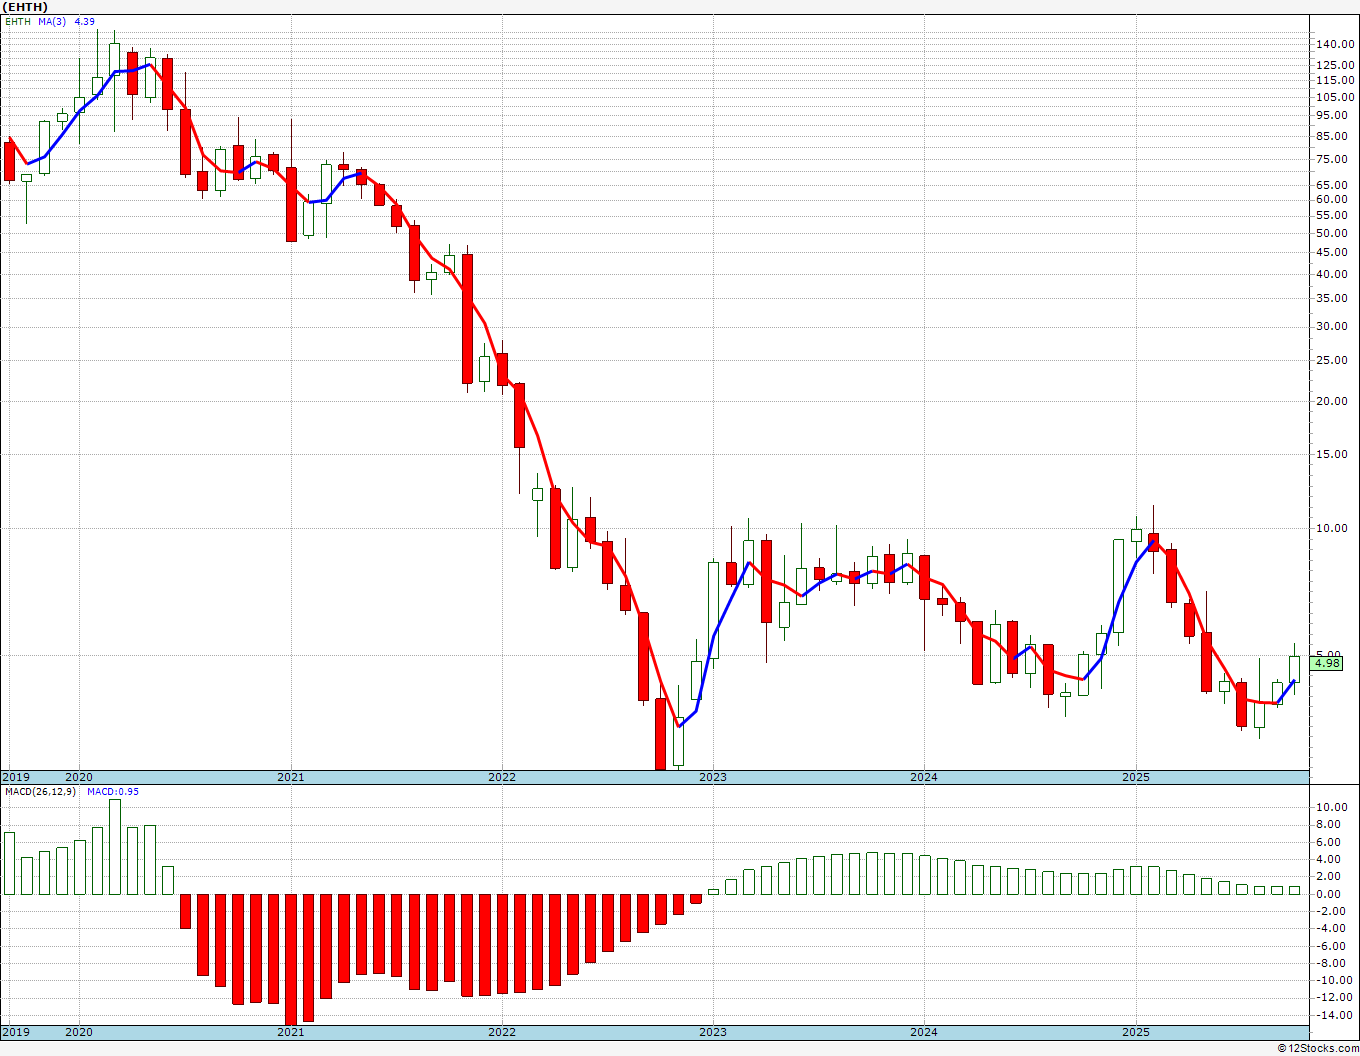This screenshot has height=1056, width=1360.
Task: Click the MA(3) indicator legend label
Action: click(52, 21)
